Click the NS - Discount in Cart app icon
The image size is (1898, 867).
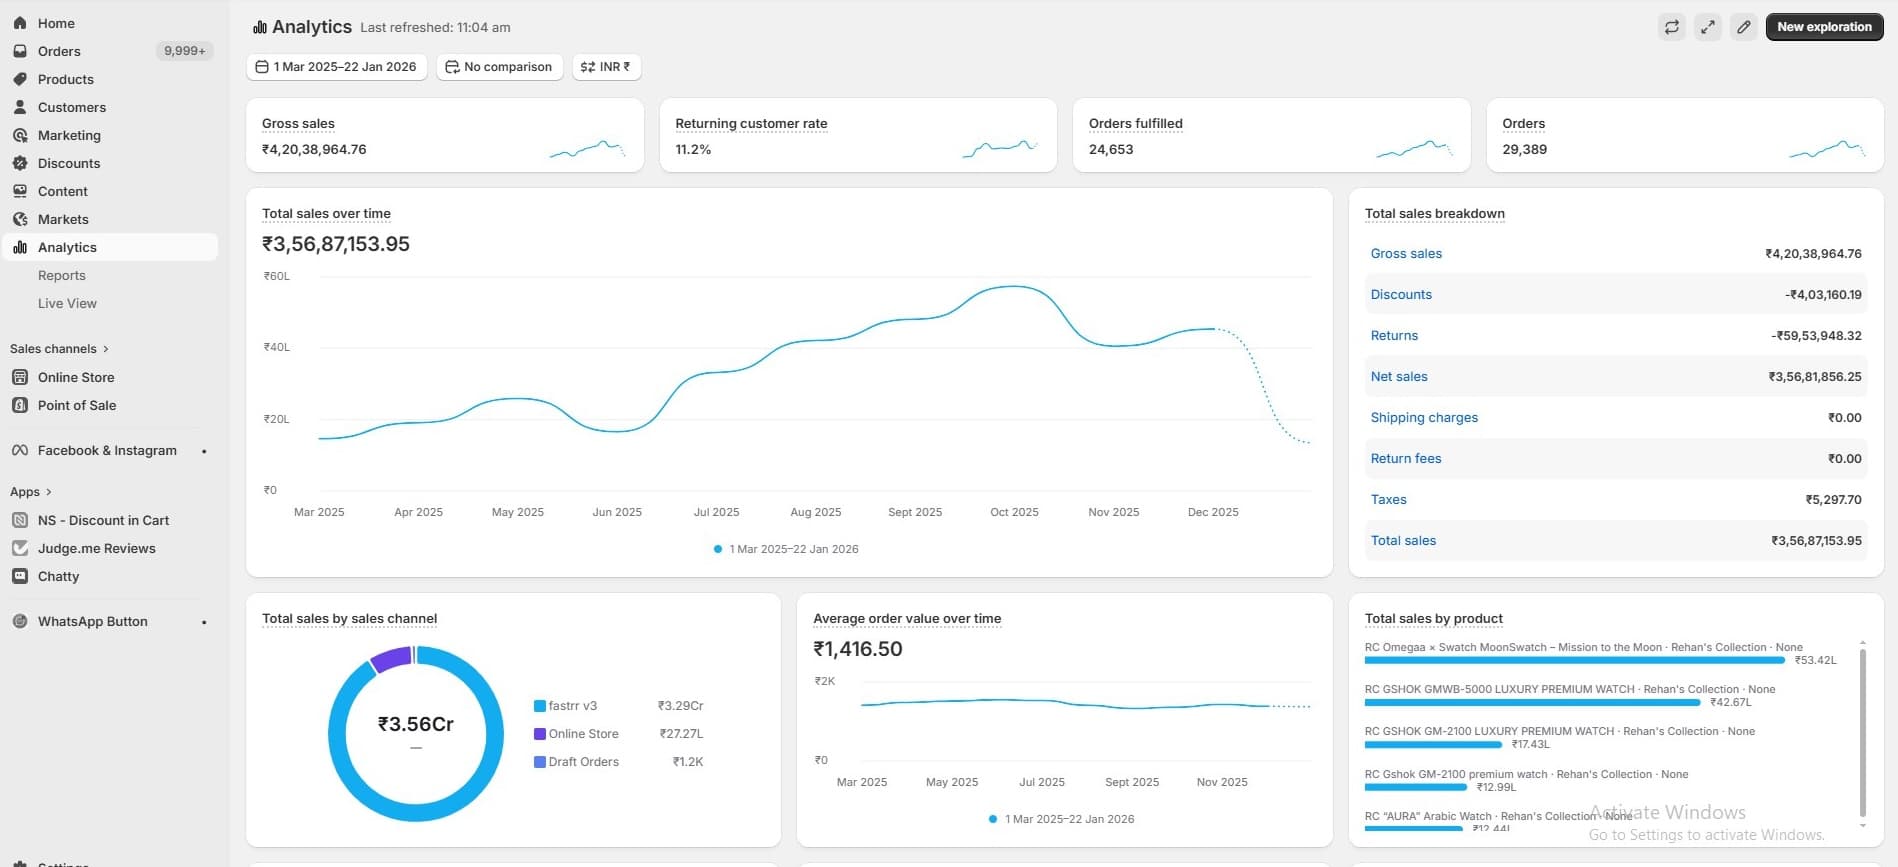tap(20, 520)
